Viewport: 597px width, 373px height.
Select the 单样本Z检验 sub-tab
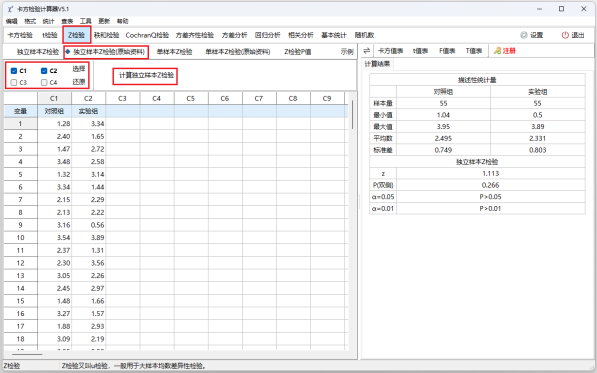click(x=174, y=52)
